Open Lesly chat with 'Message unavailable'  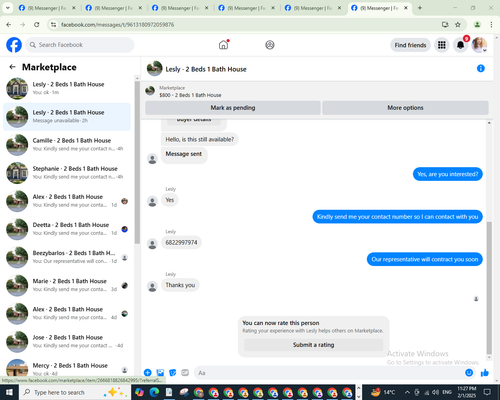point(67,117)
